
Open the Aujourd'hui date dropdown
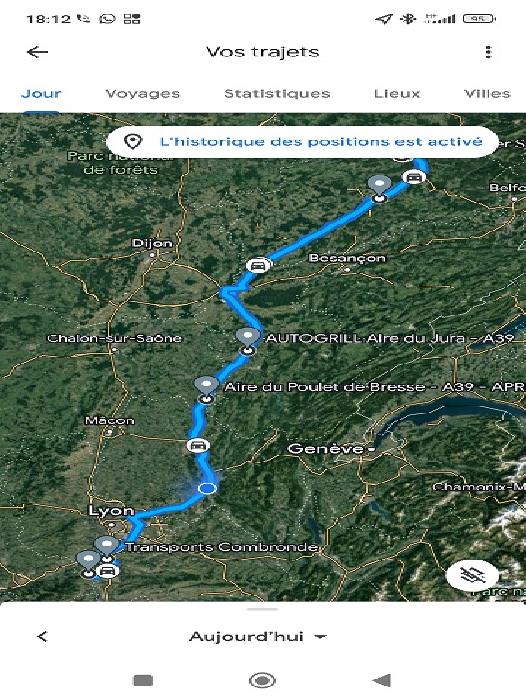(x=258, y=636)
